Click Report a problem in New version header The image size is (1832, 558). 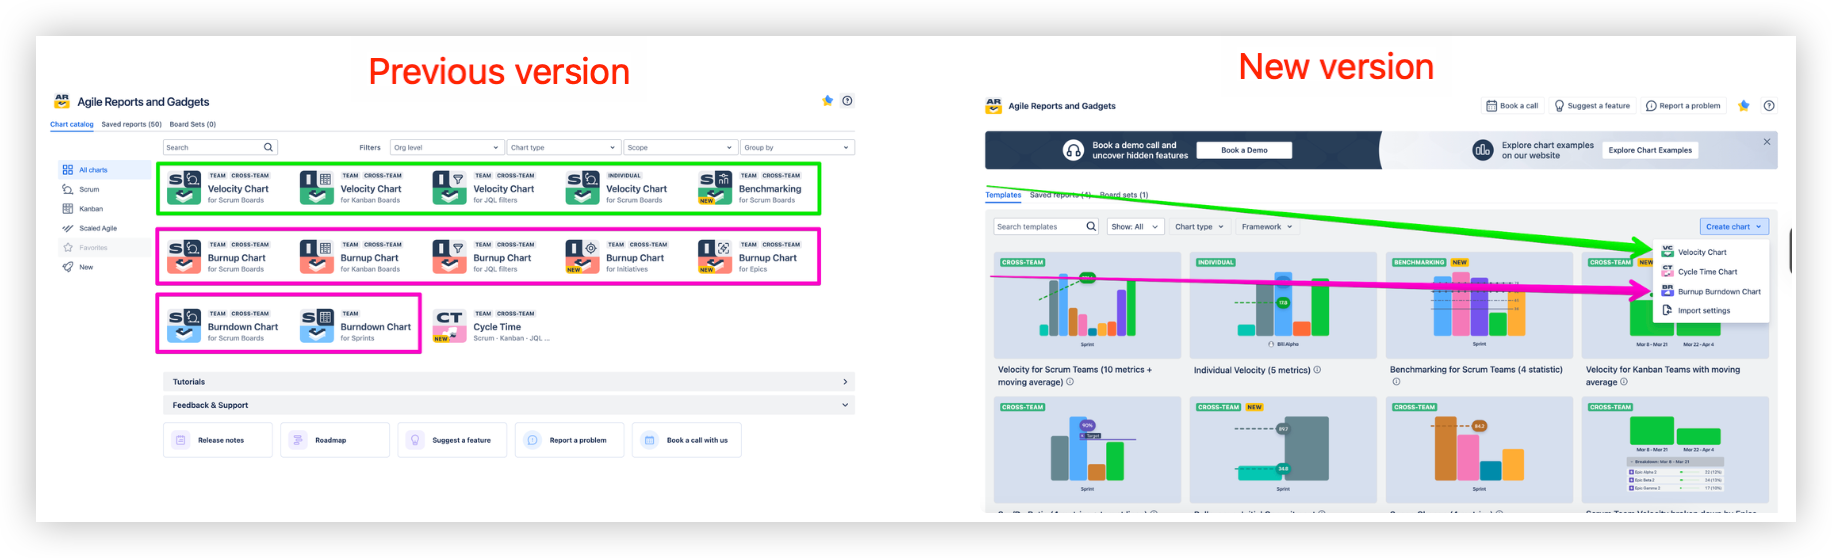(1683, 106)
